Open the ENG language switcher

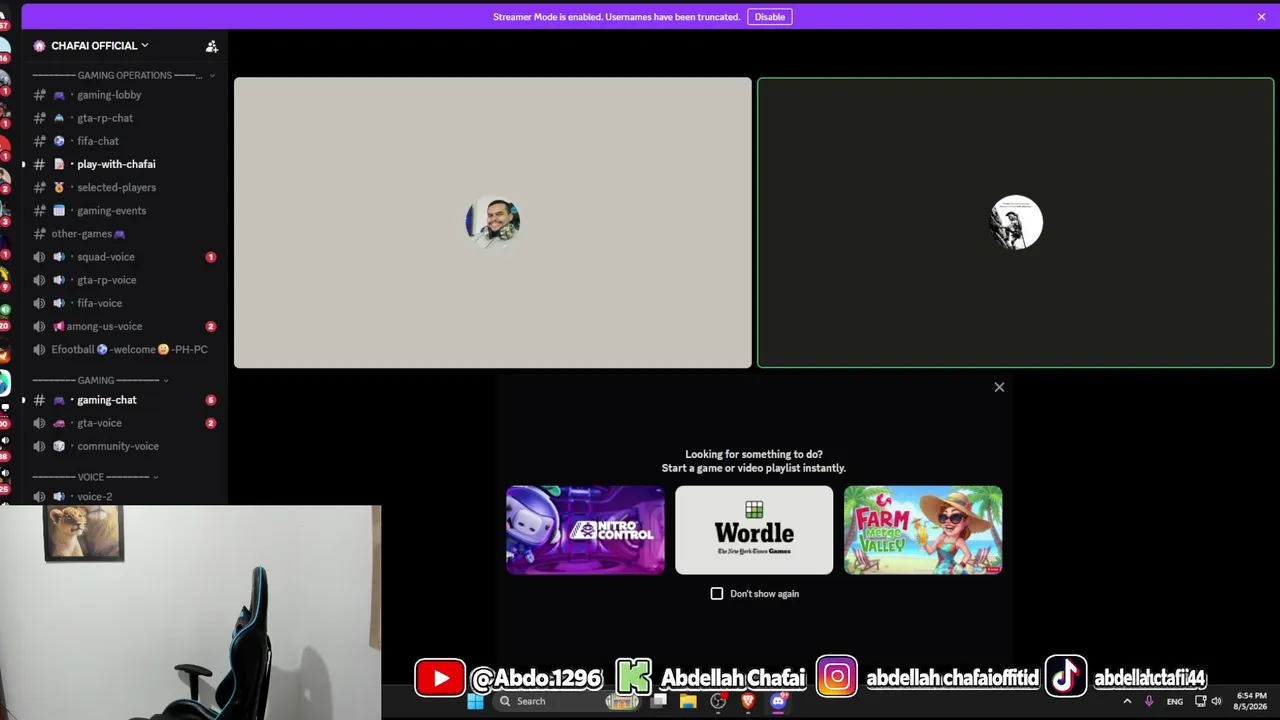coord(1175,701)
